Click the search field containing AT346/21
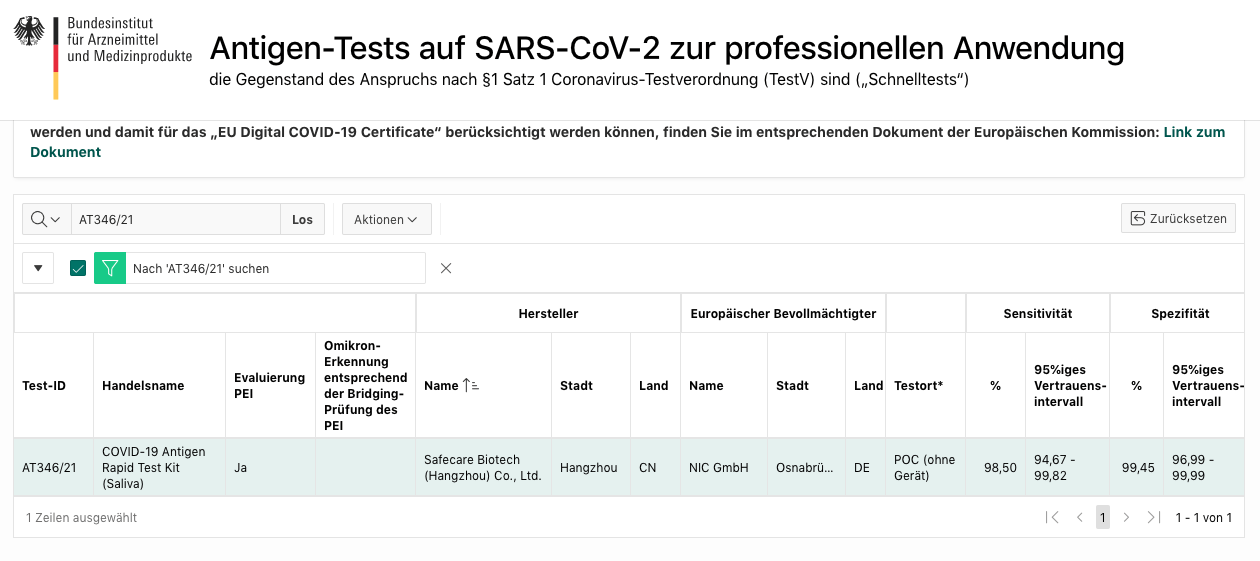 (175, 219)
